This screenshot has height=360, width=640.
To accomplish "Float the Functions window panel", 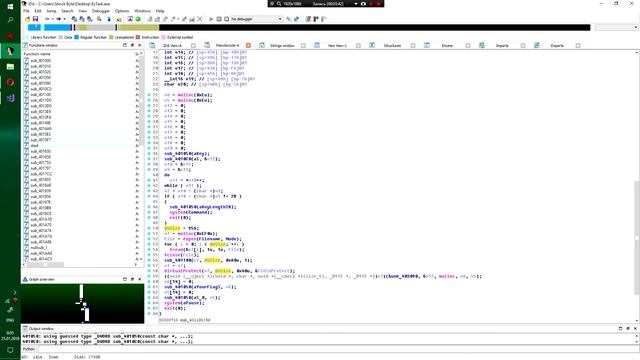I will (125, 45).
